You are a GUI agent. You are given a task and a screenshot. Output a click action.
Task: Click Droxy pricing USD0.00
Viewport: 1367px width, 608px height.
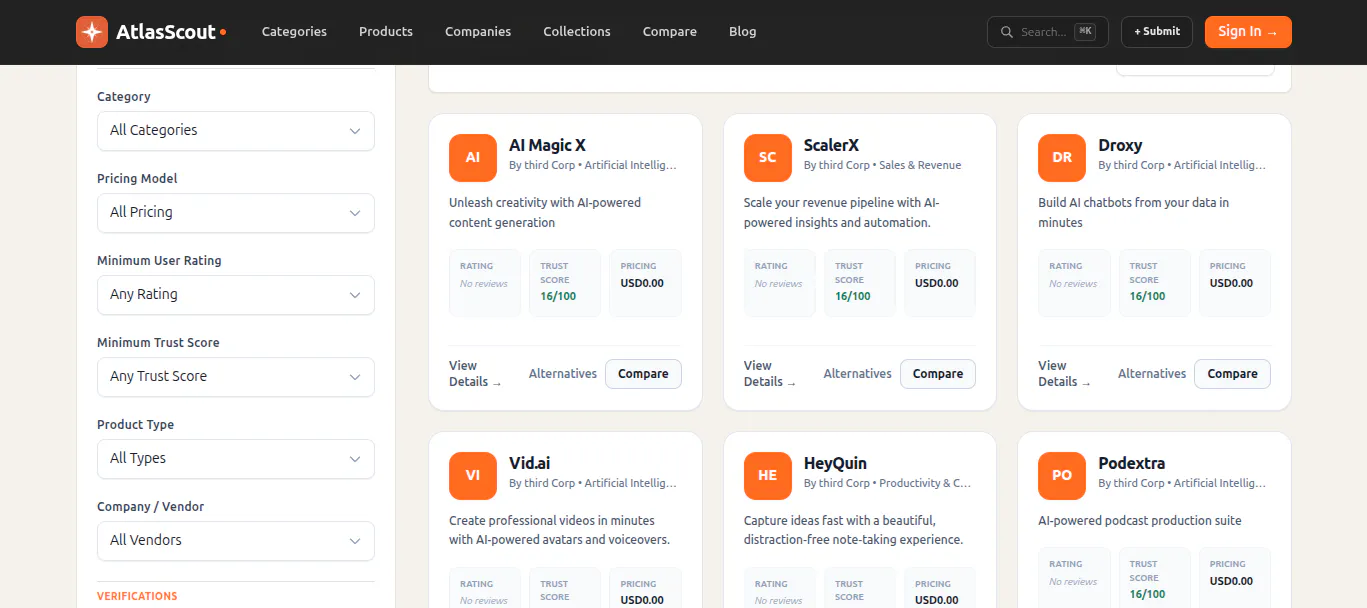point(1231,284)
